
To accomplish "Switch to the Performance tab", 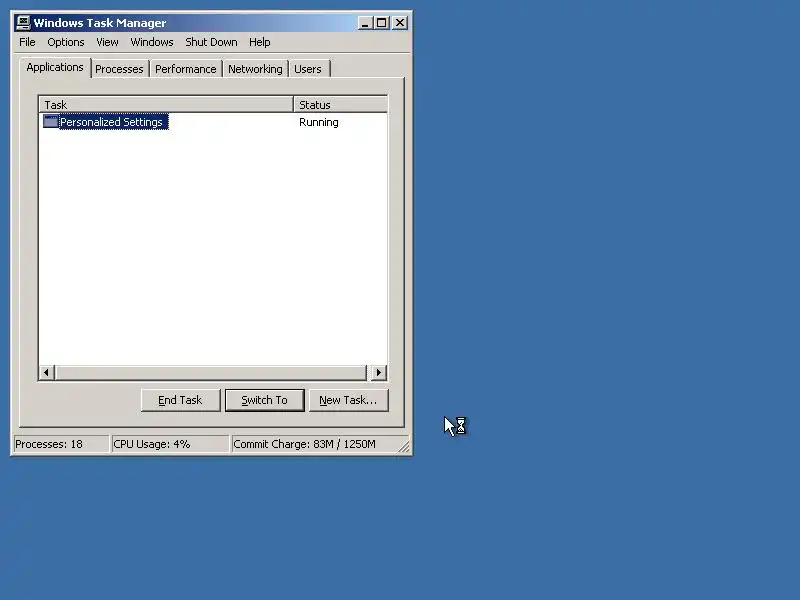I will 186,69.
